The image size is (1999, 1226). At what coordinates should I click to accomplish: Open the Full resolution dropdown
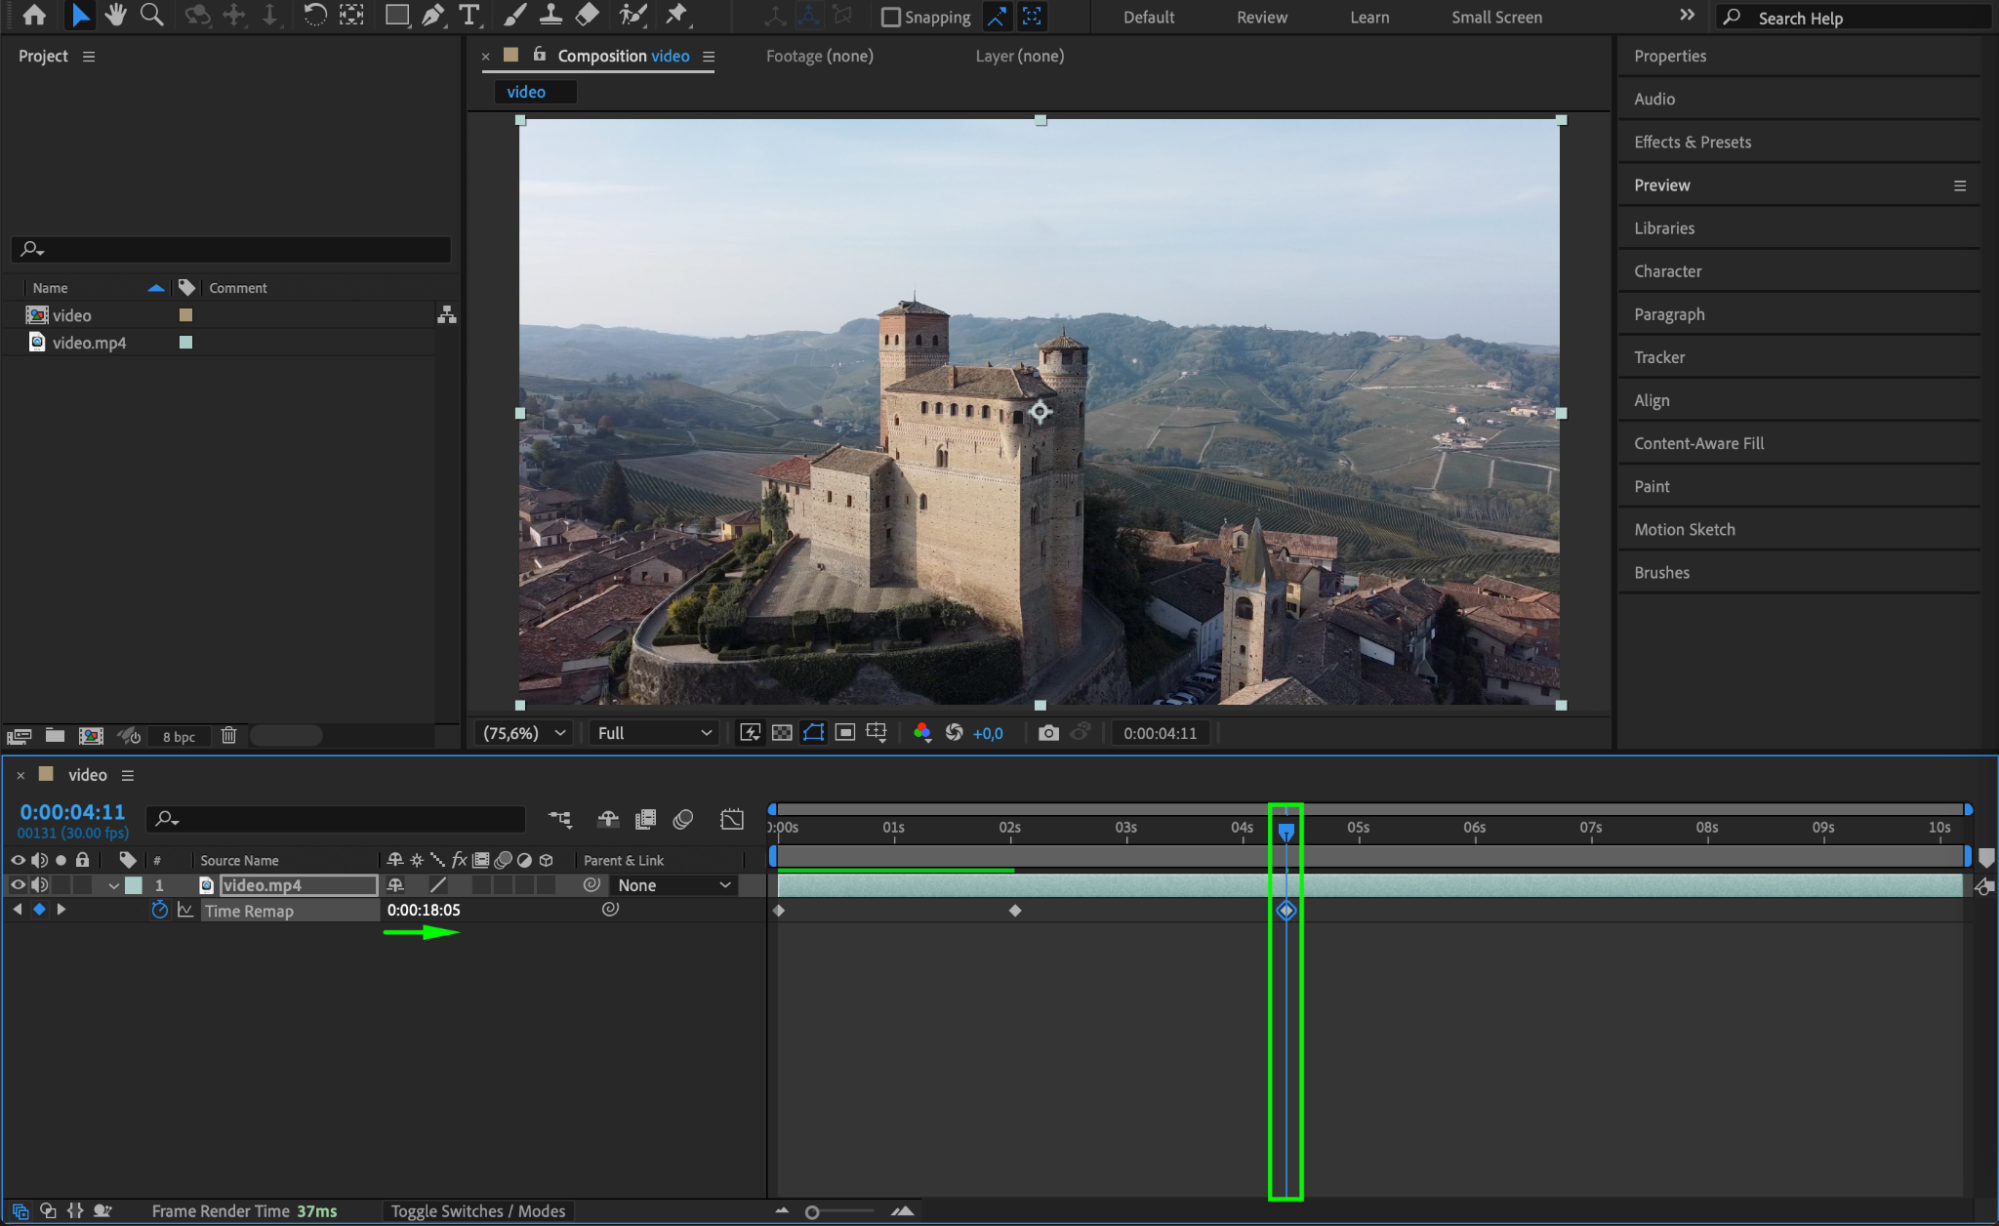[x=654, y=733]
